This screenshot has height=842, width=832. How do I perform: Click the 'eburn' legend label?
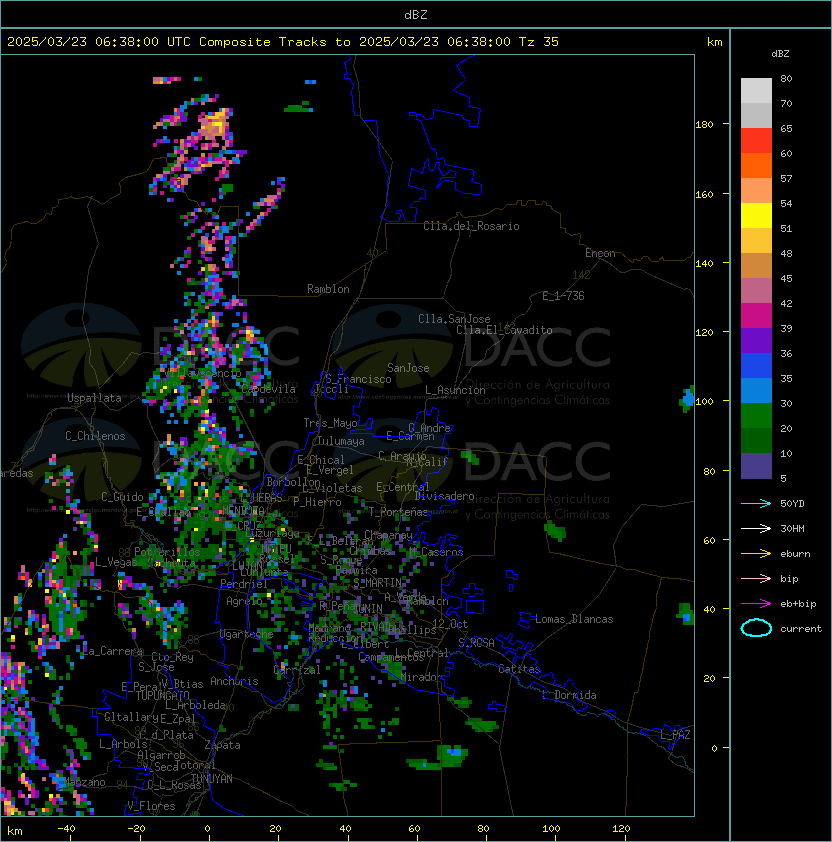point(795,554)
